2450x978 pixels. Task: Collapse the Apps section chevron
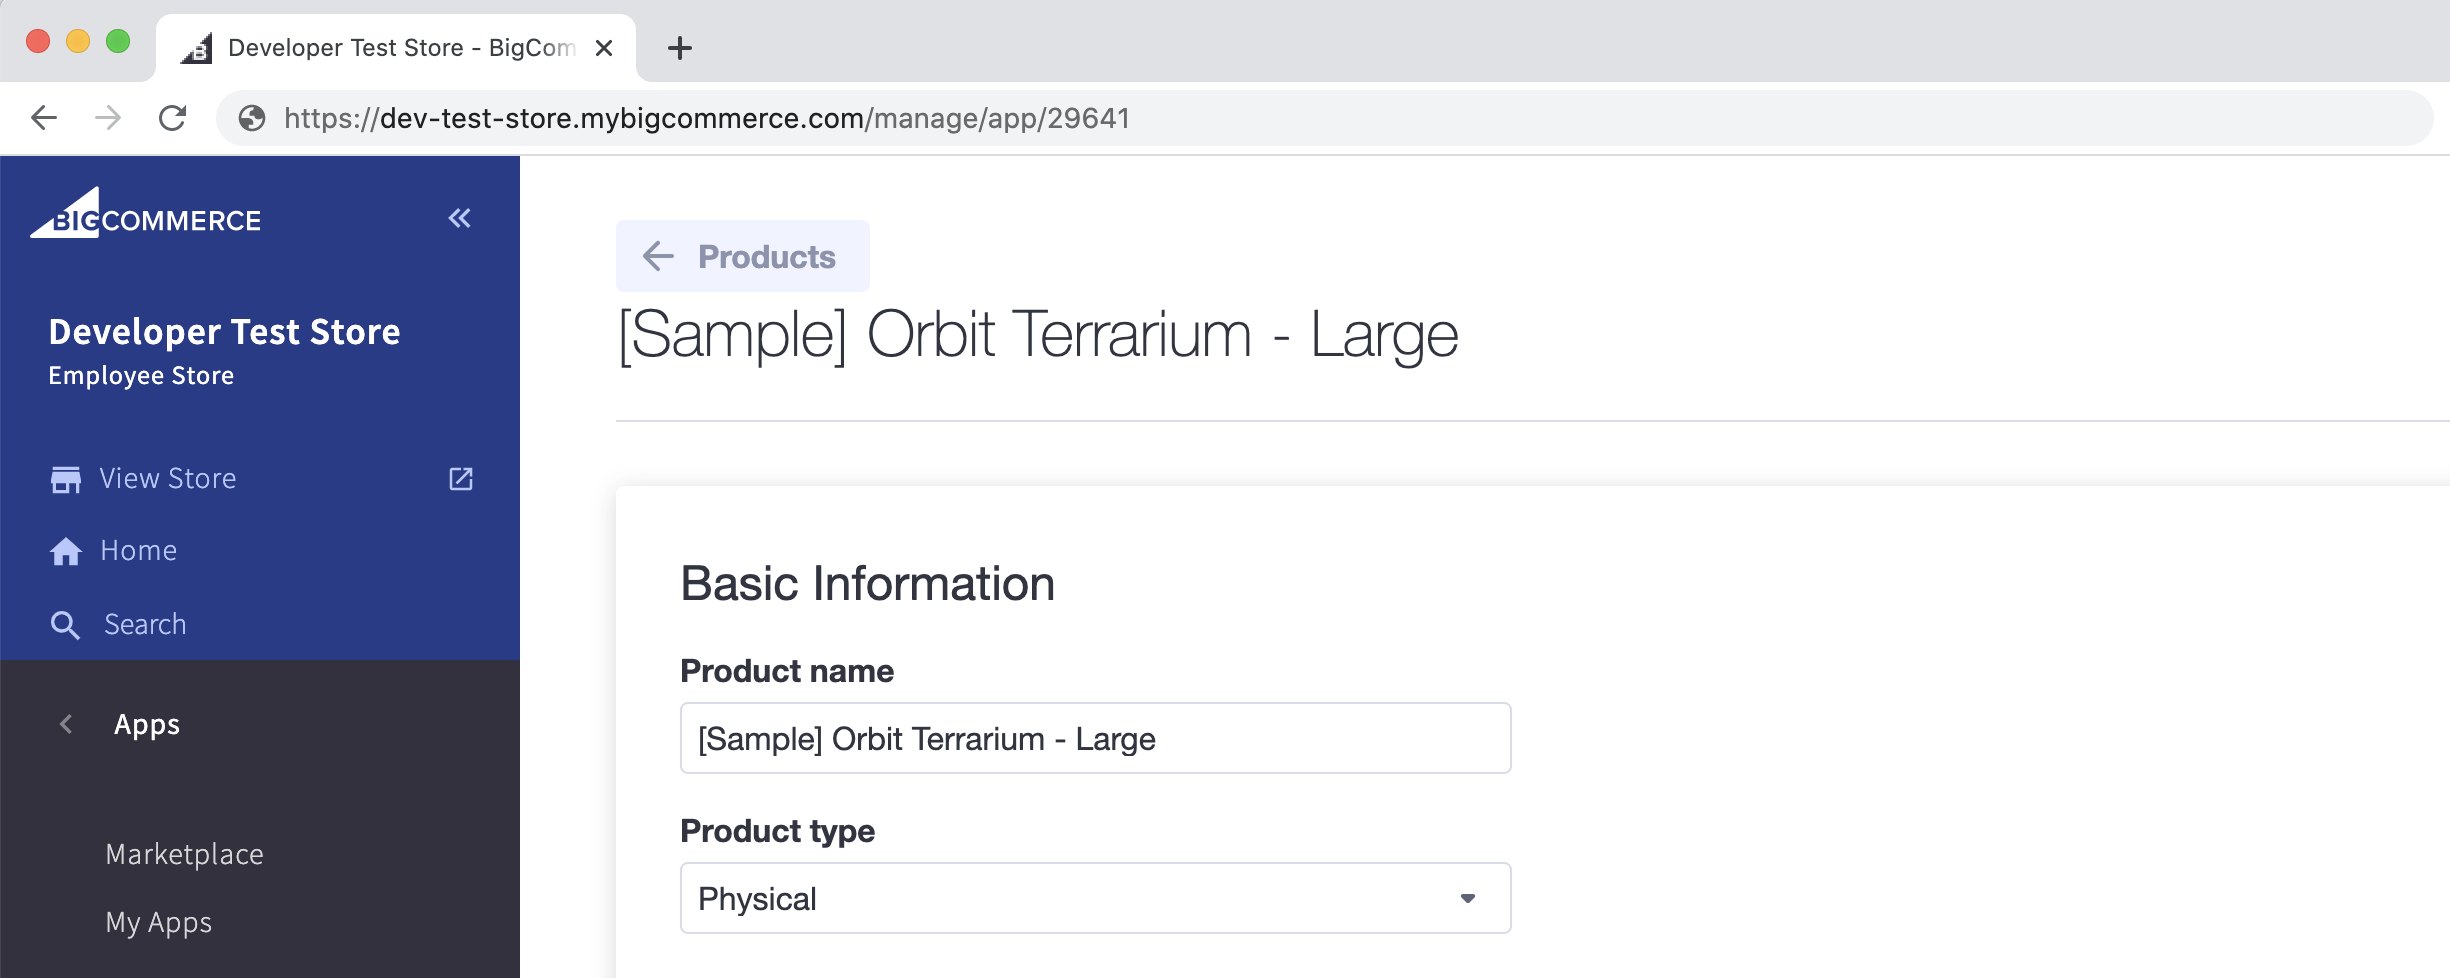click(x=66, y=724)
